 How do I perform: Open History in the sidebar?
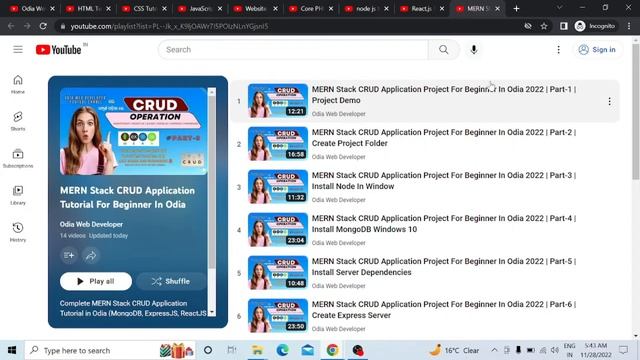[18, 232]
